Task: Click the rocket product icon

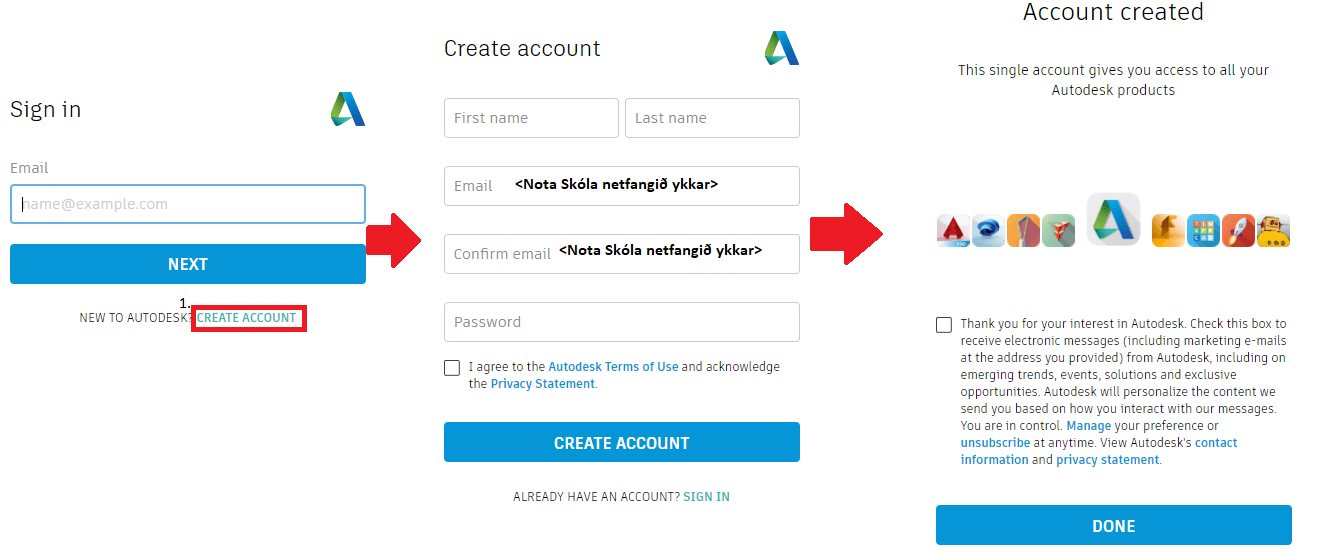Action: click(x=1238, y=231)
